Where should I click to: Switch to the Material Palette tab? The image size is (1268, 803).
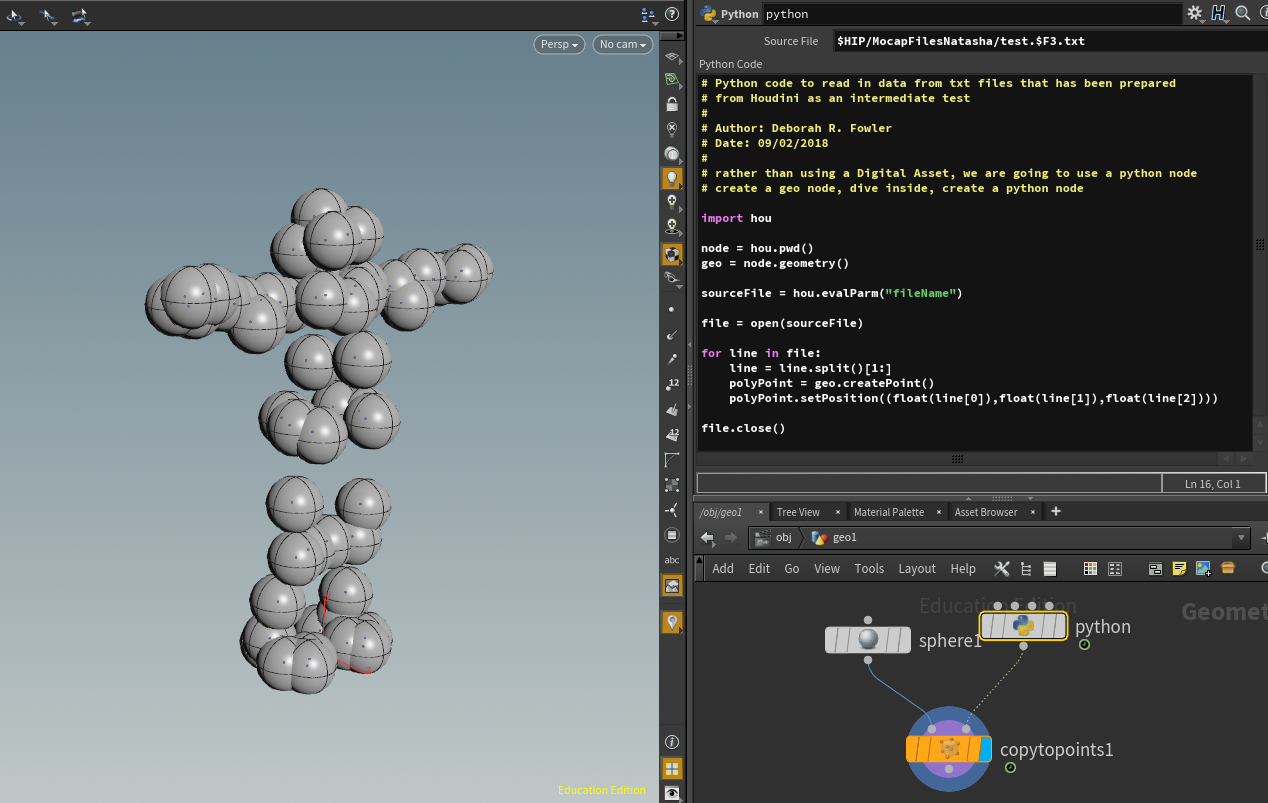point(888,512)
